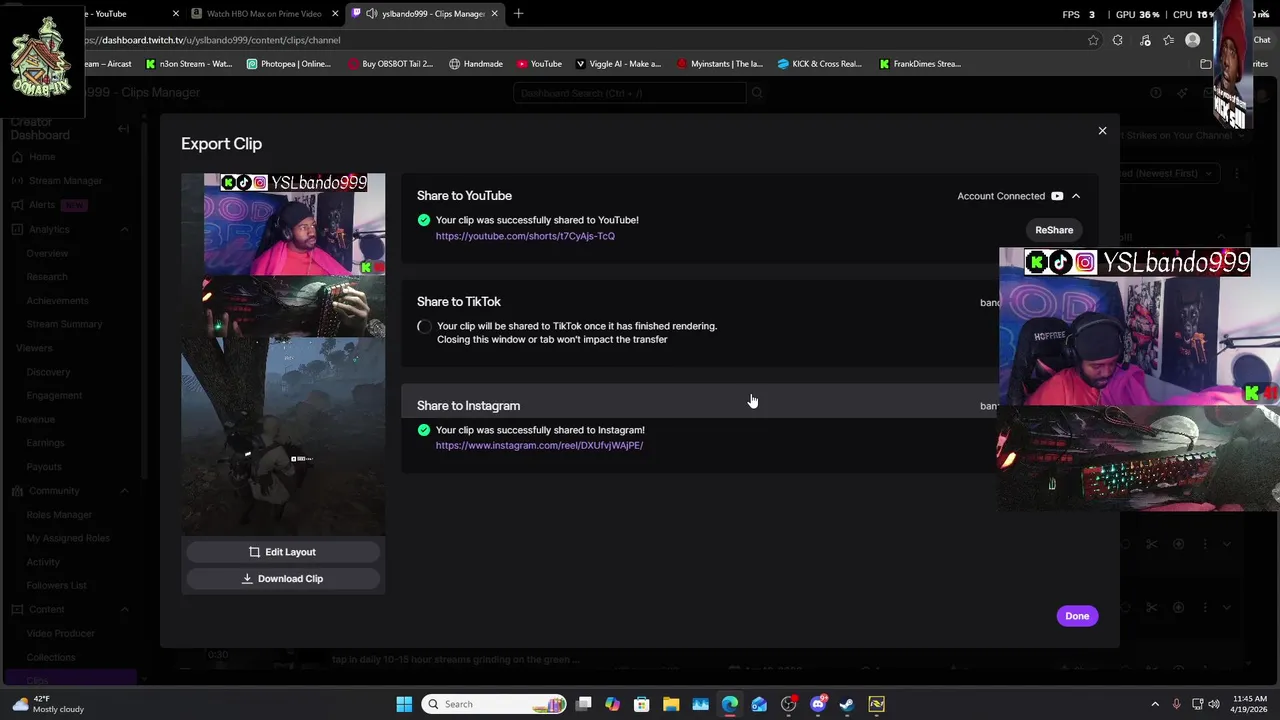Open the other favorites folder icon
This screenshot has height=720, width=1280.
point(1206,64)
